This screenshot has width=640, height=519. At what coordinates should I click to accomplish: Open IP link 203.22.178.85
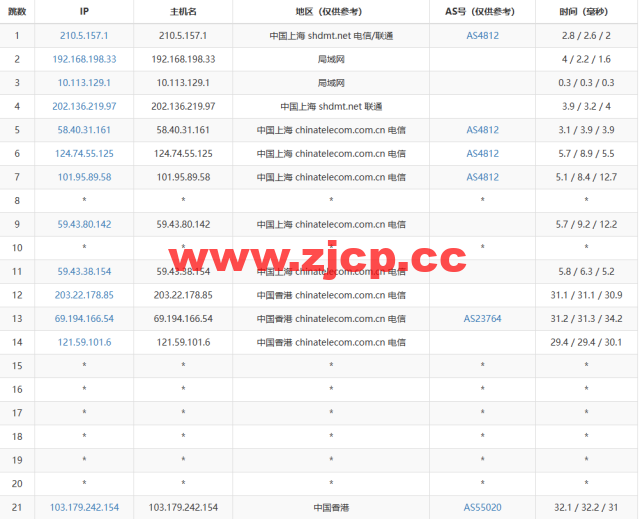pos(84,295)
